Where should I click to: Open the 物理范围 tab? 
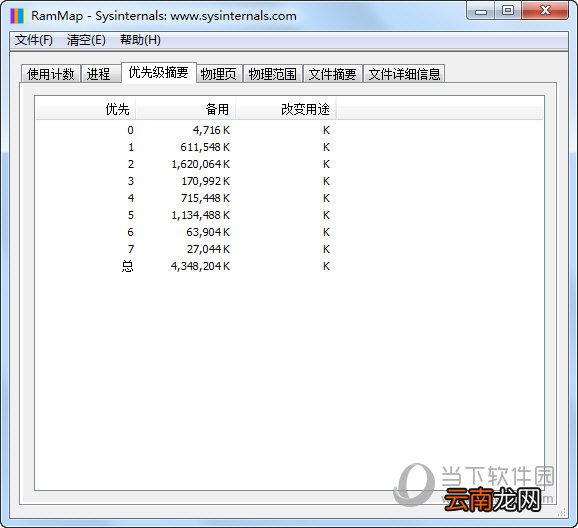tap(272, 74)
